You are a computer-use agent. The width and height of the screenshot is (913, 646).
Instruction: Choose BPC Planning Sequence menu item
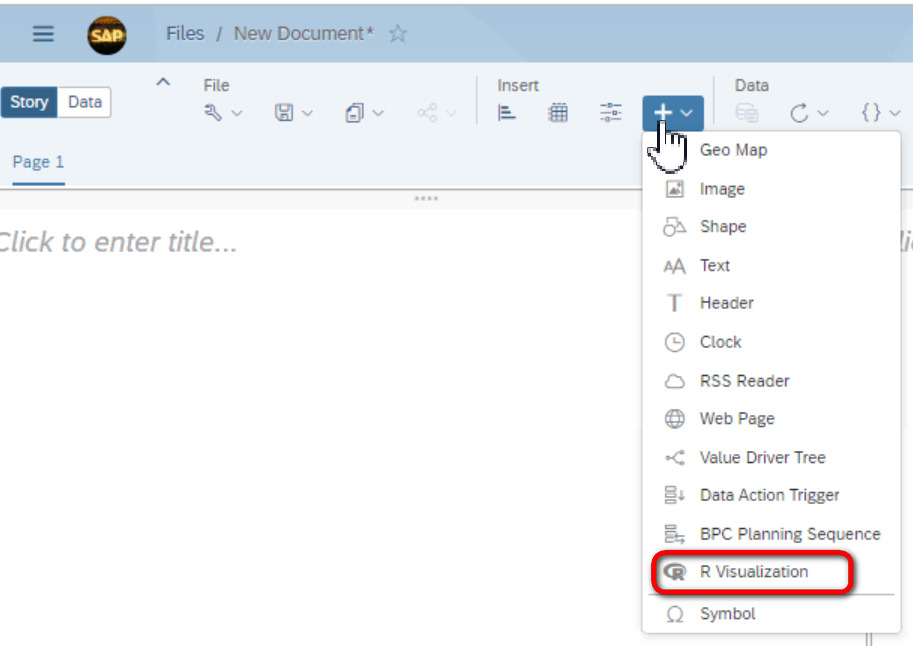772,534
